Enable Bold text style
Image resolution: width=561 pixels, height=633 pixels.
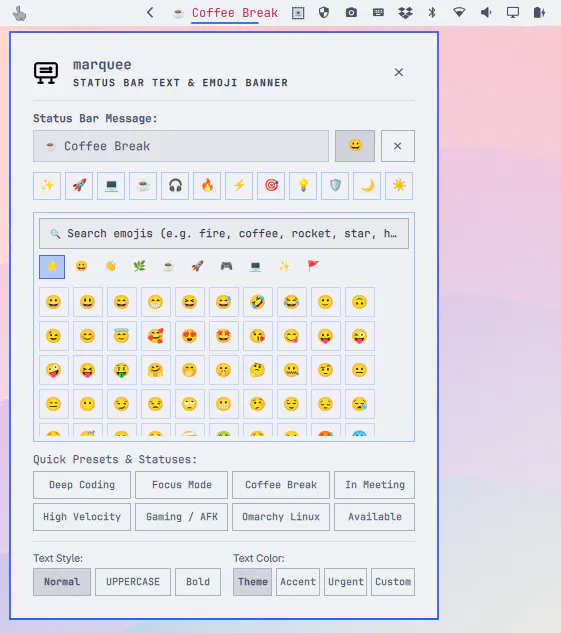pyautogui.click(x=198, y=582)
